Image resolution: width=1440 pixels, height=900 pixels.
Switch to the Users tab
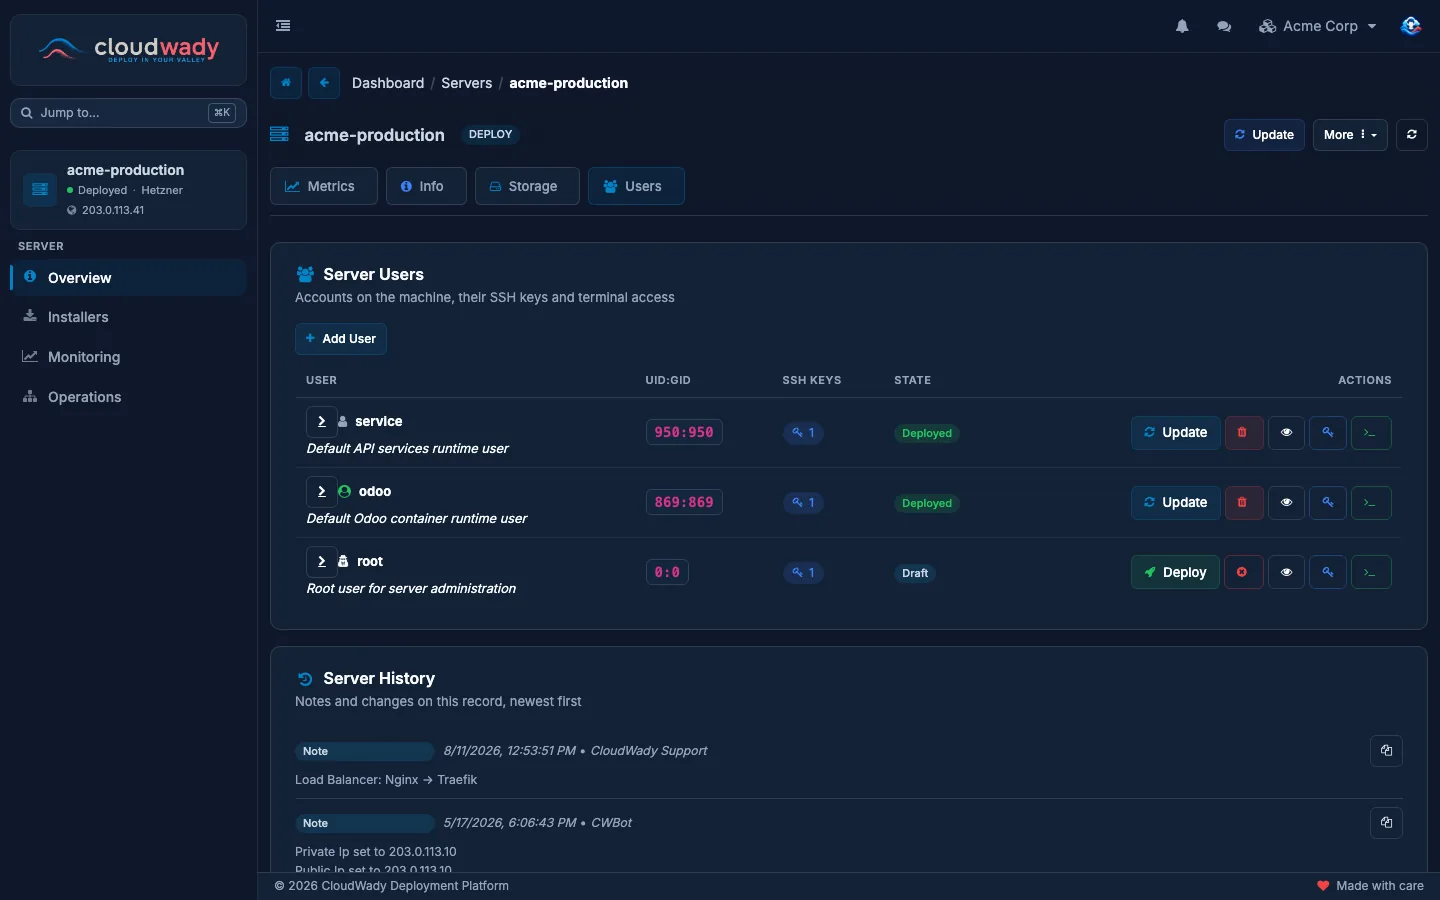636,186
